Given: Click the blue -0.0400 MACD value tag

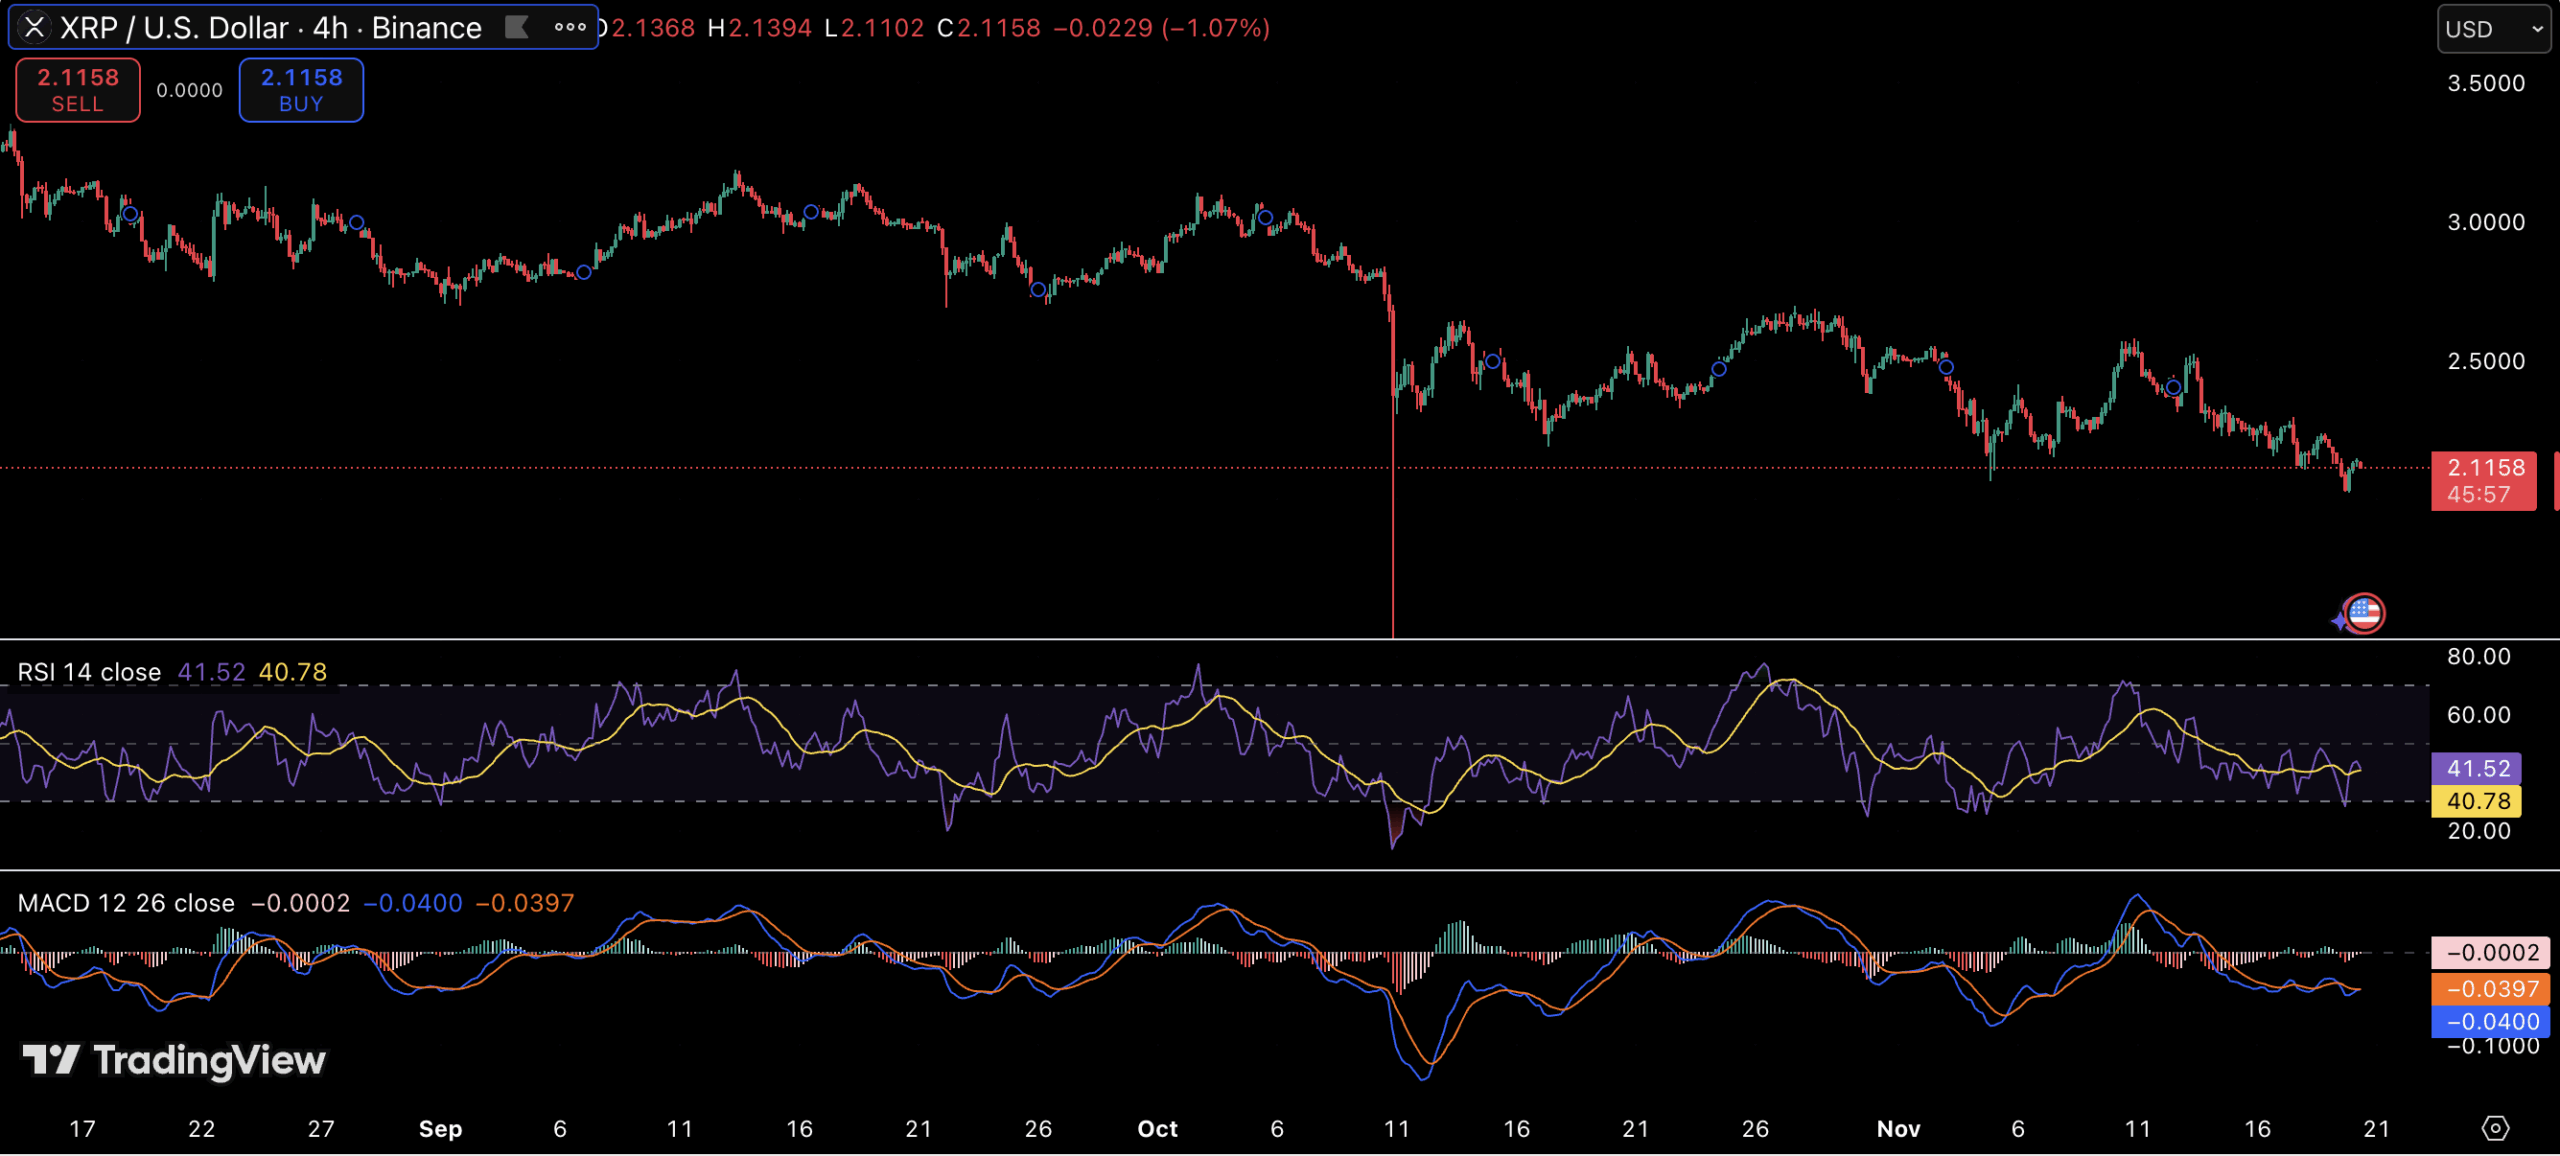Looking at the screenshot, I should pyautogui.click(x=2491, y=1021).
